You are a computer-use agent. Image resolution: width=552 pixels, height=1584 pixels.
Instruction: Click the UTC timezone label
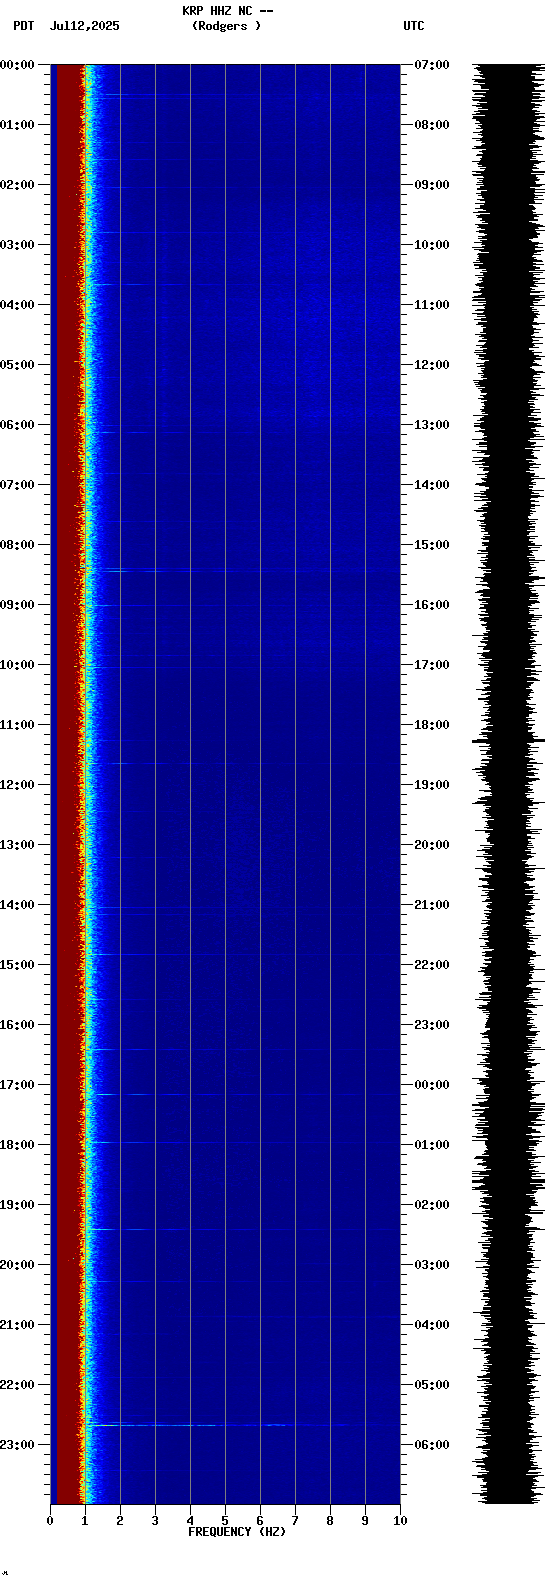pos(414,26)
